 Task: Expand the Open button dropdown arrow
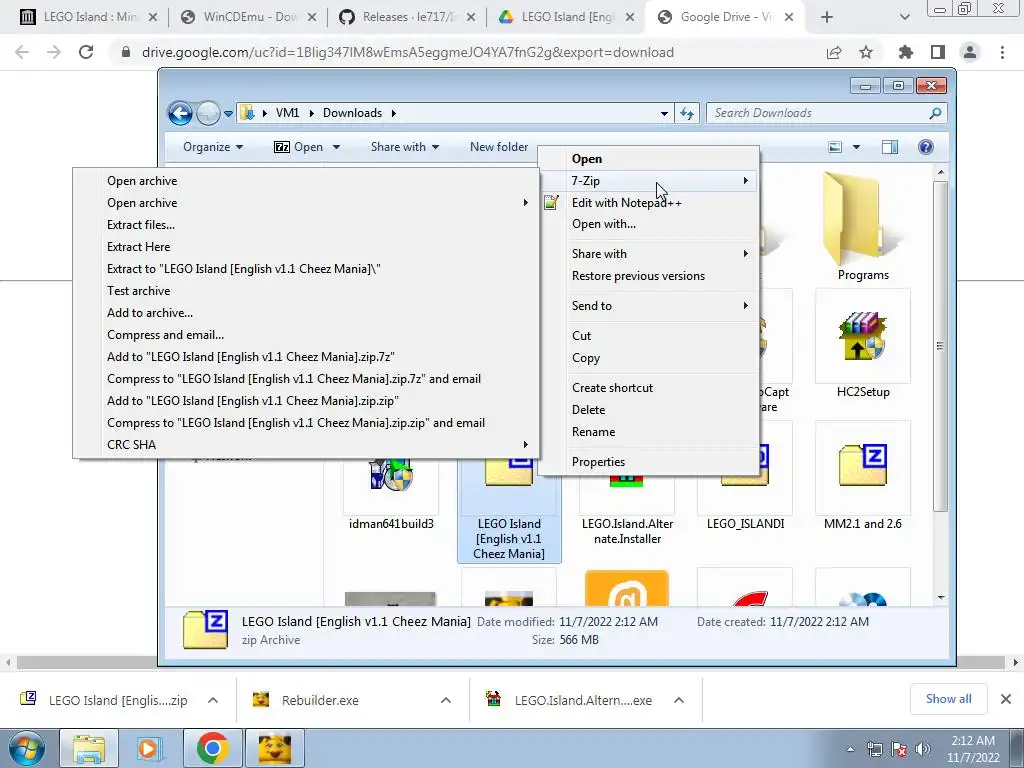point(336,147)
